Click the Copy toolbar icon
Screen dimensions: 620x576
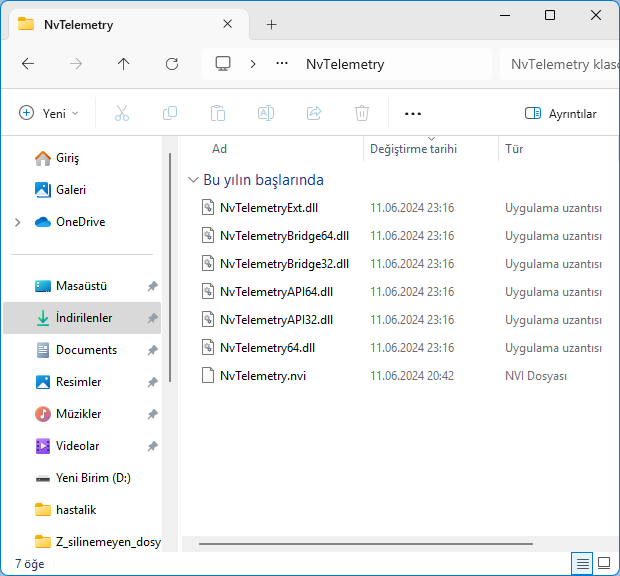(x=170, y=113)
